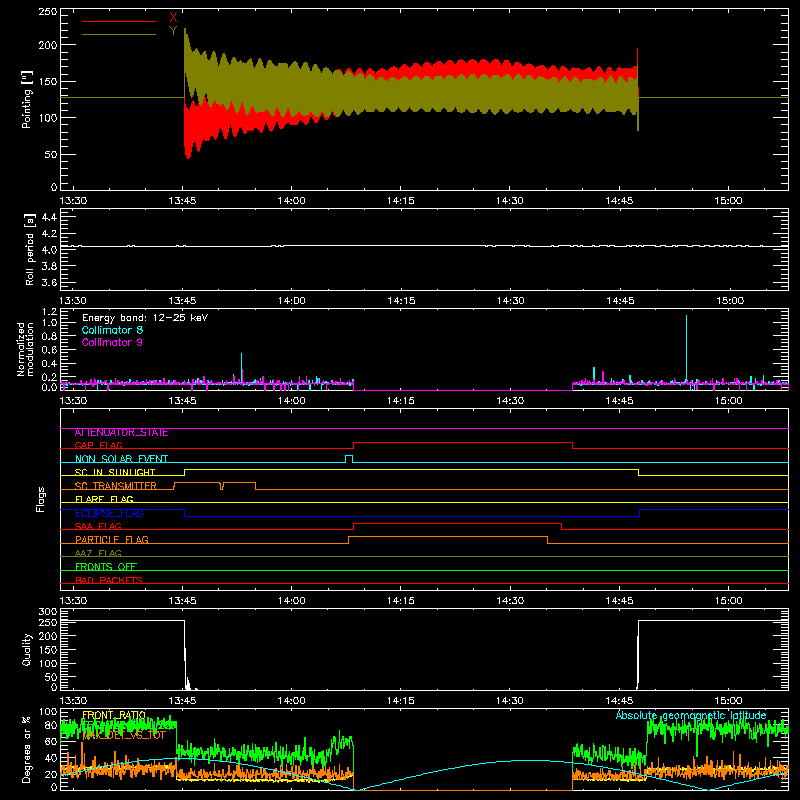Click the 4.4 tick on Roll period axis
Viewport: 800px width, 800px height.
(49, 217)
